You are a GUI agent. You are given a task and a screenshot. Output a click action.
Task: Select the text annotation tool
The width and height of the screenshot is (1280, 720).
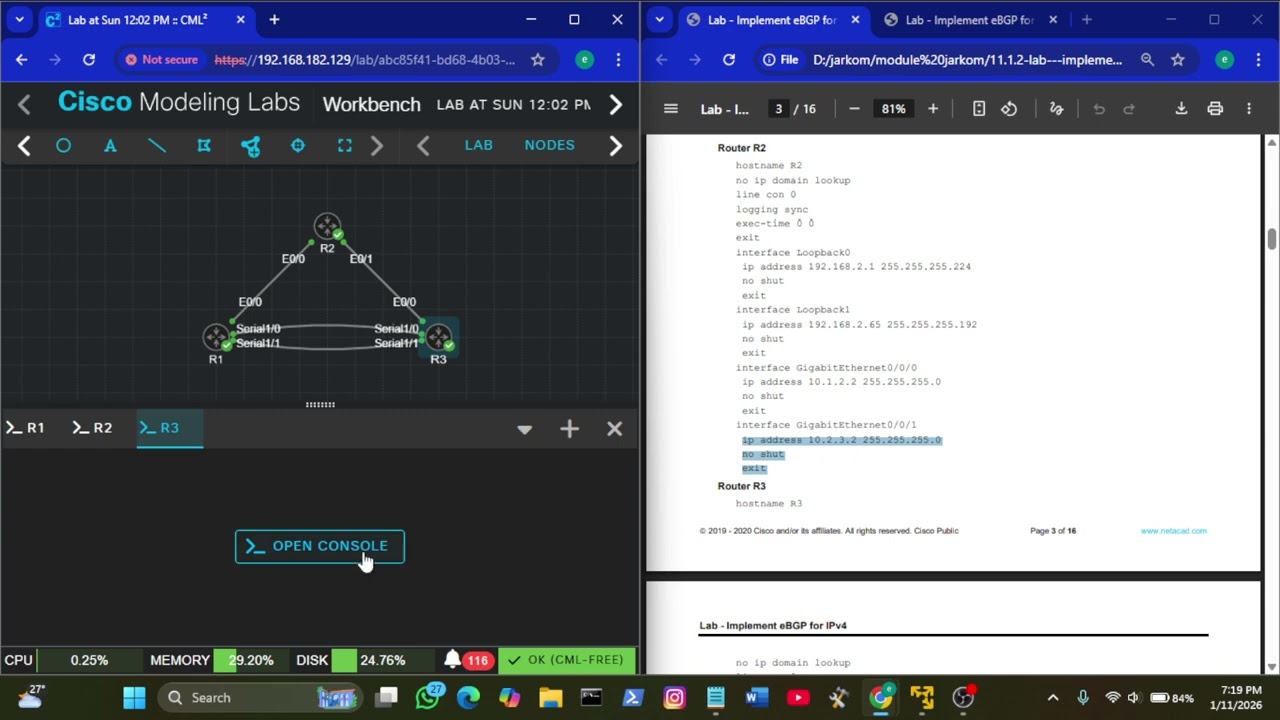click(110, 146)
